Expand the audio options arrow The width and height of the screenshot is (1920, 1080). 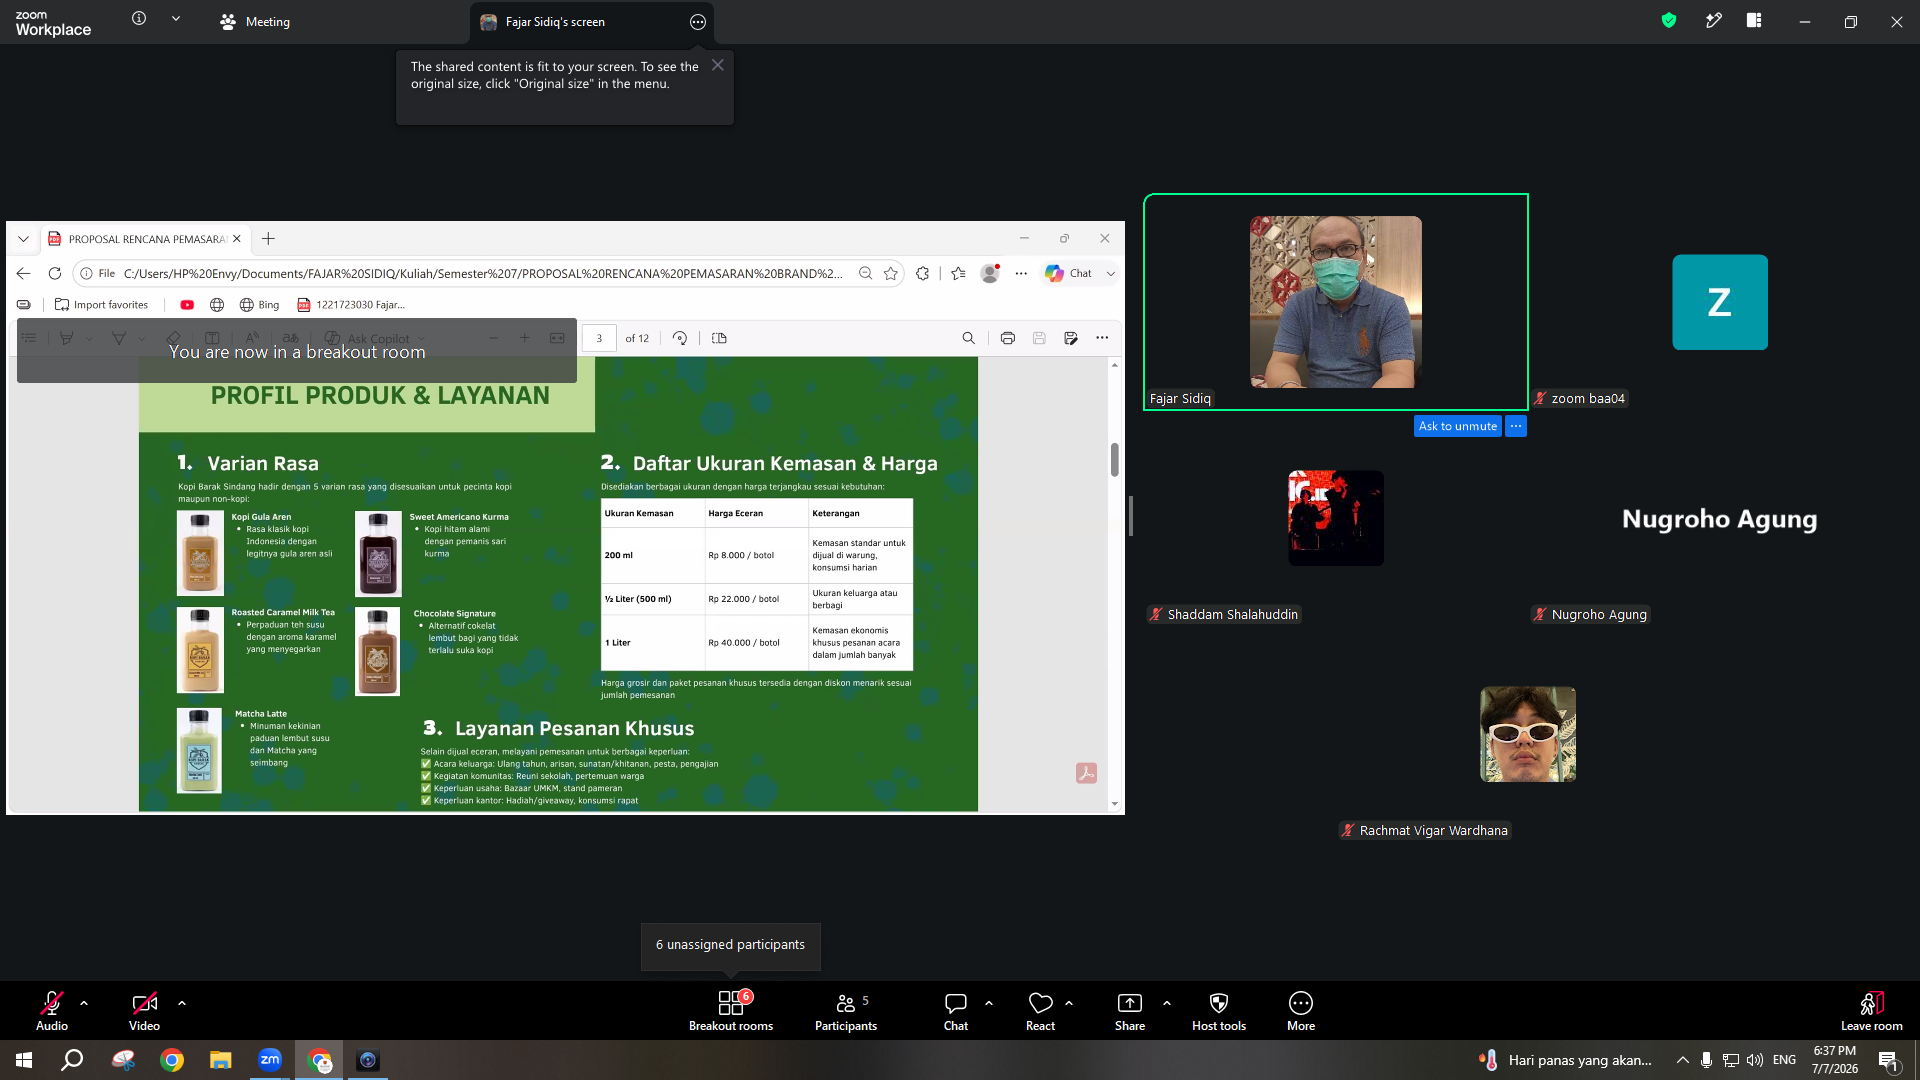84,1002
